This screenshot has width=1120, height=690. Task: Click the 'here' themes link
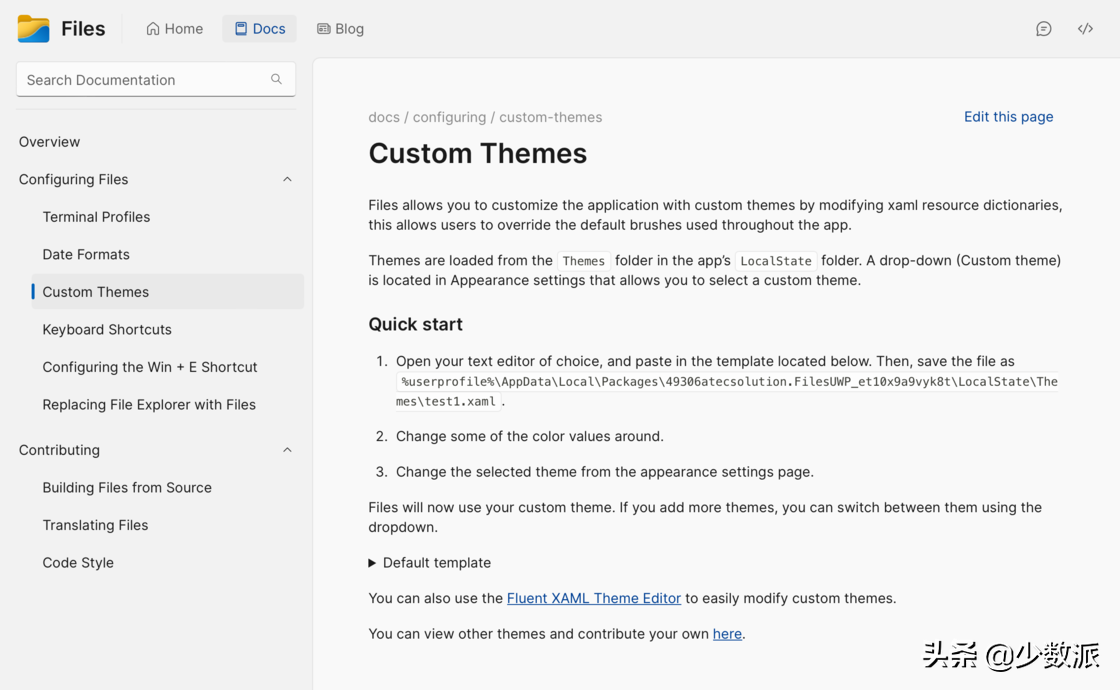[727, 634]
